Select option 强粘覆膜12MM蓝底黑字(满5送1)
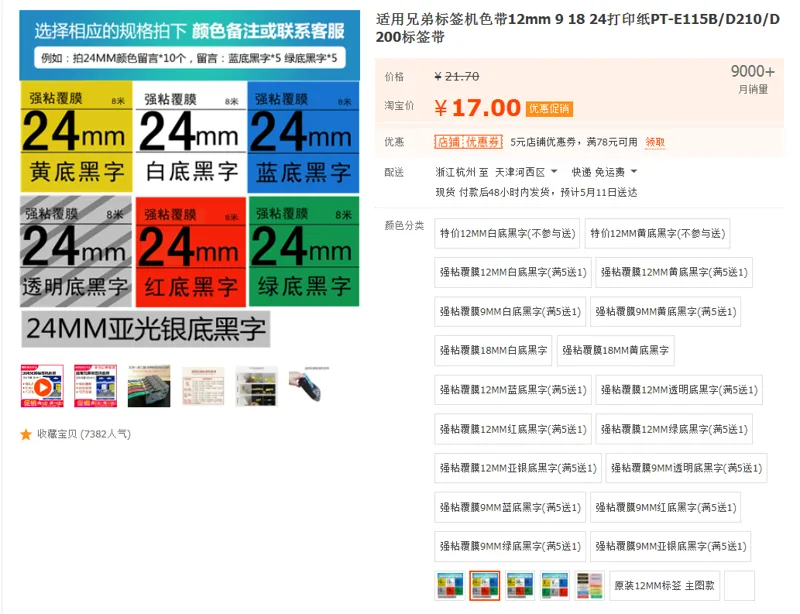Image resolution: width=800 pixels, height=614 pixels. tap(513, 390)
